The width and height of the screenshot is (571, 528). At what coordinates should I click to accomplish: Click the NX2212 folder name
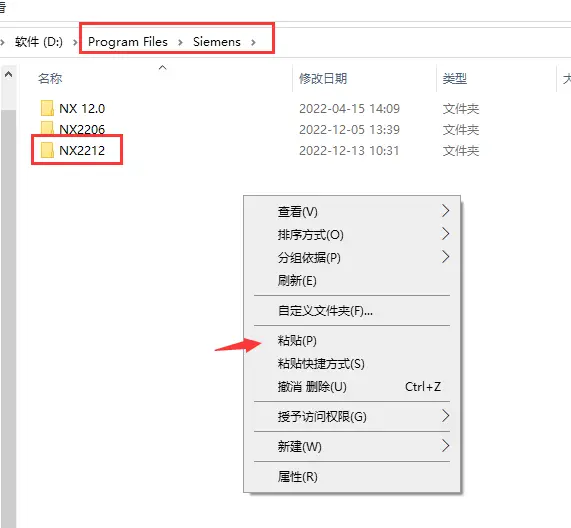[82, 150]
